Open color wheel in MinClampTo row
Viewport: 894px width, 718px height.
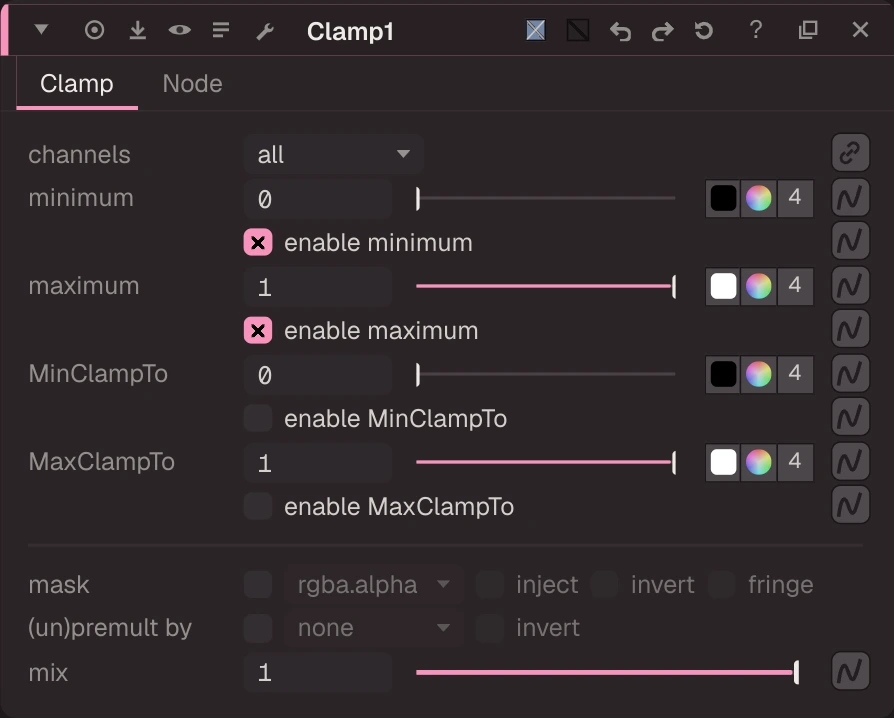(x=758, y=374)
